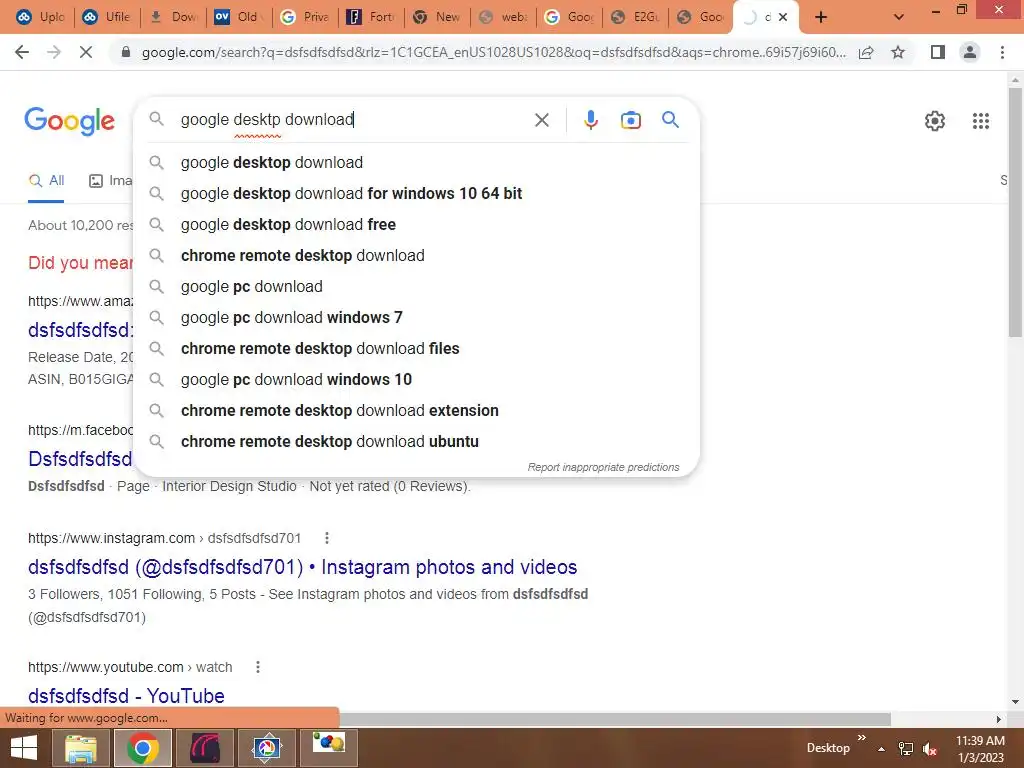Viewport: 1024px width, 768px height.
Task: Open a new browser tab
Action: 821,18
